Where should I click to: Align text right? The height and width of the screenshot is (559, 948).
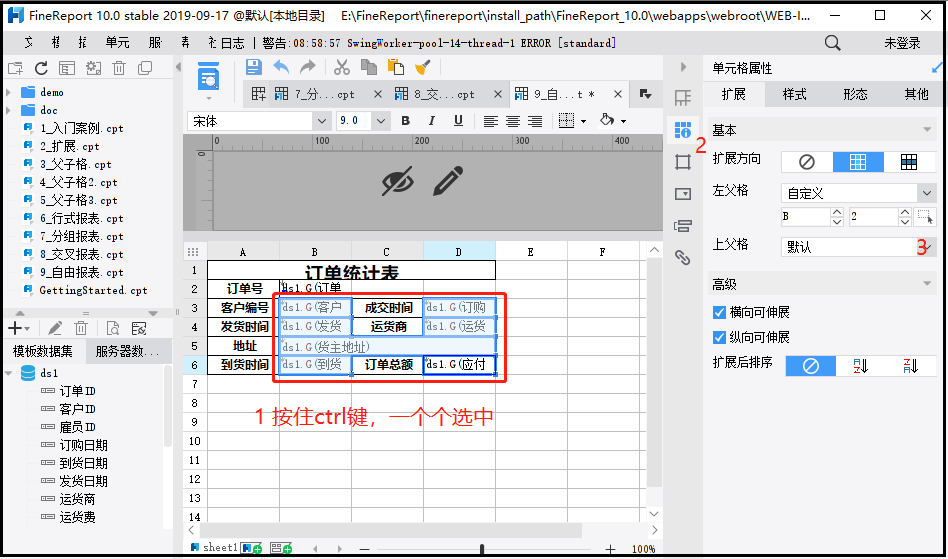tap(534, 121)
